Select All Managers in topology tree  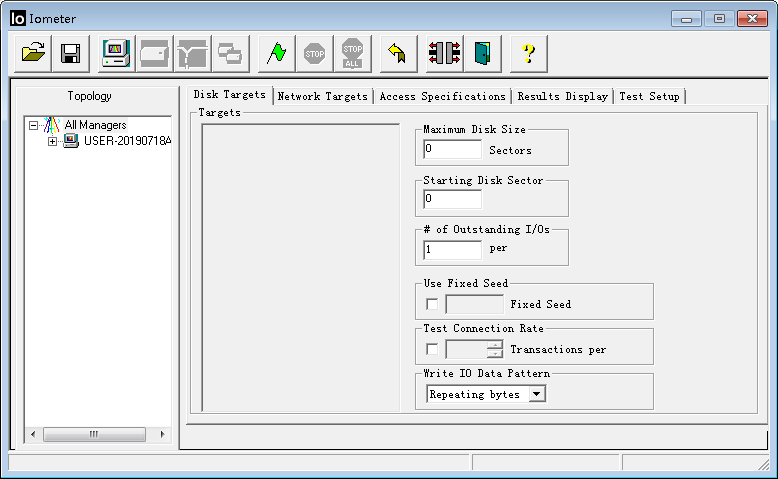(95, 125)
